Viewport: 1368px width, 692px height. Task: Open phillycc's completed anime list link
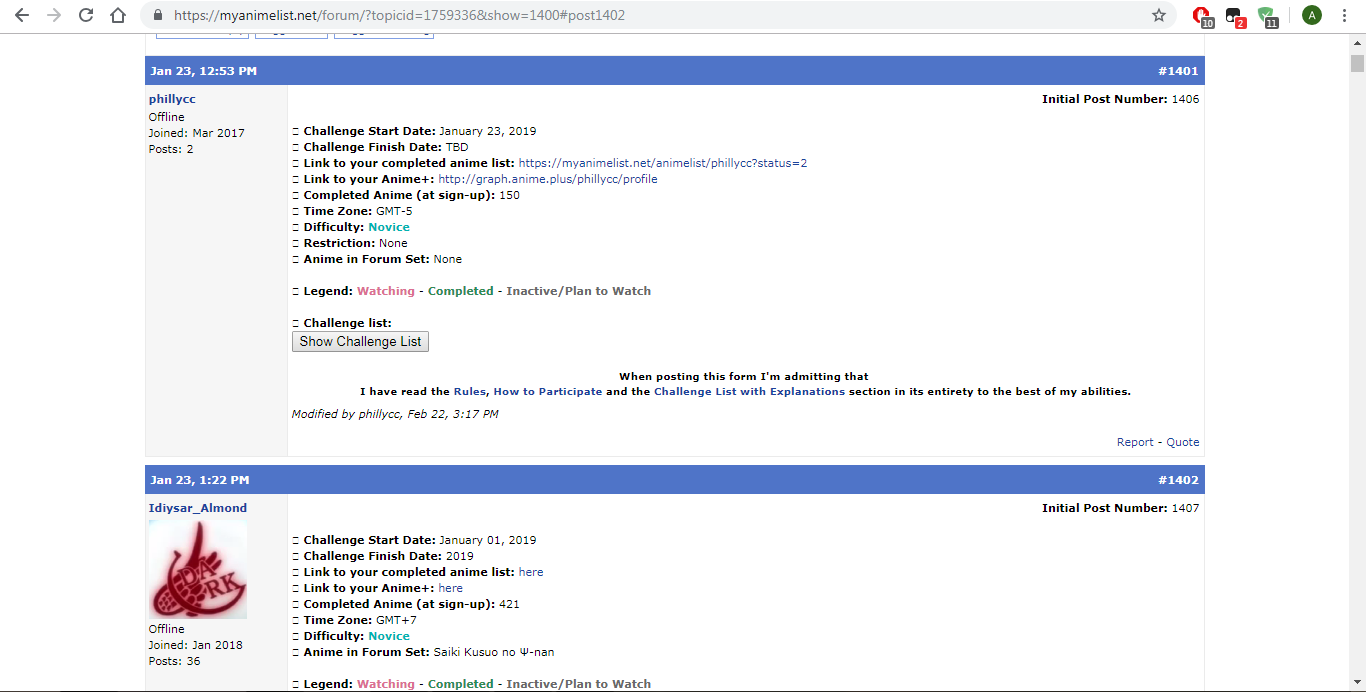click(x=662, y=163)
